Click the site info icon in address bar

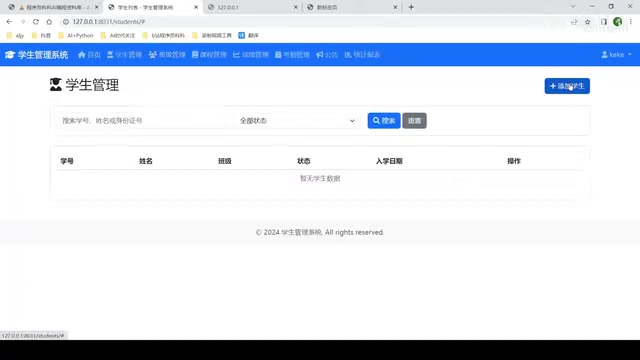coord(65,22)
